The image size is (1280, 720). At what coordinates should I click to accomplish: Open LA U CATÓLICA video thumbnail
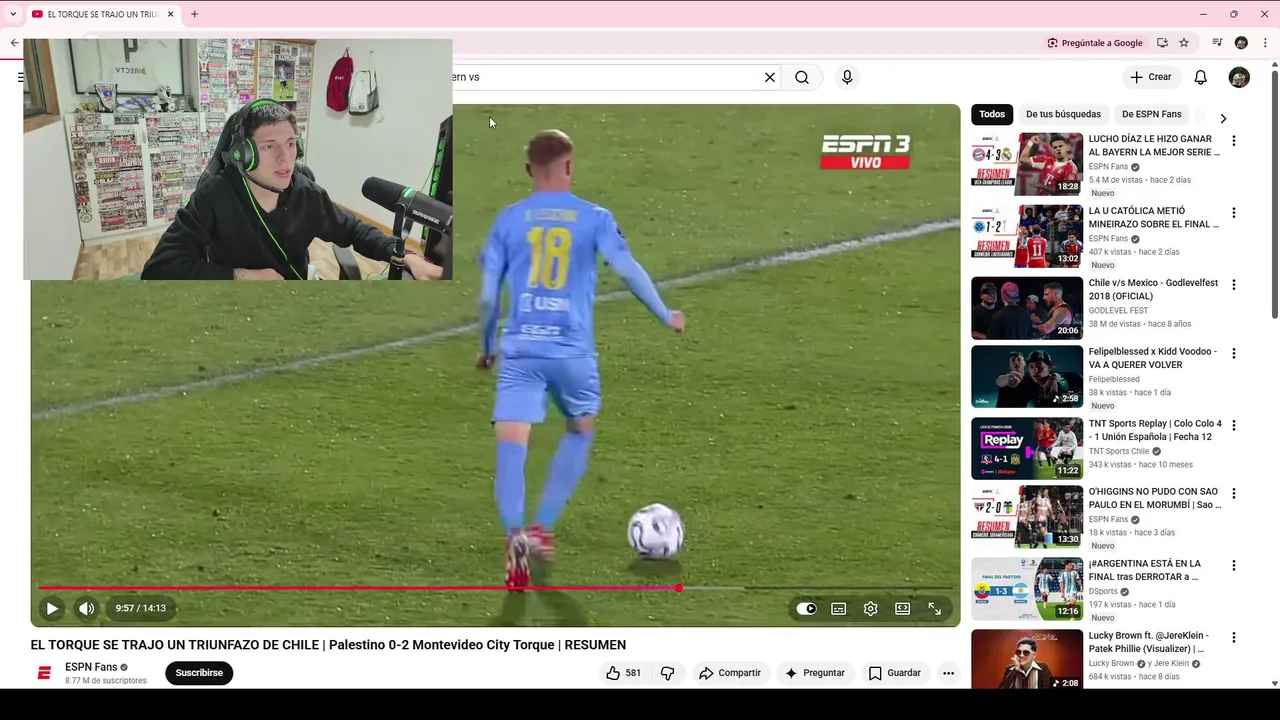pos(1027,236)
